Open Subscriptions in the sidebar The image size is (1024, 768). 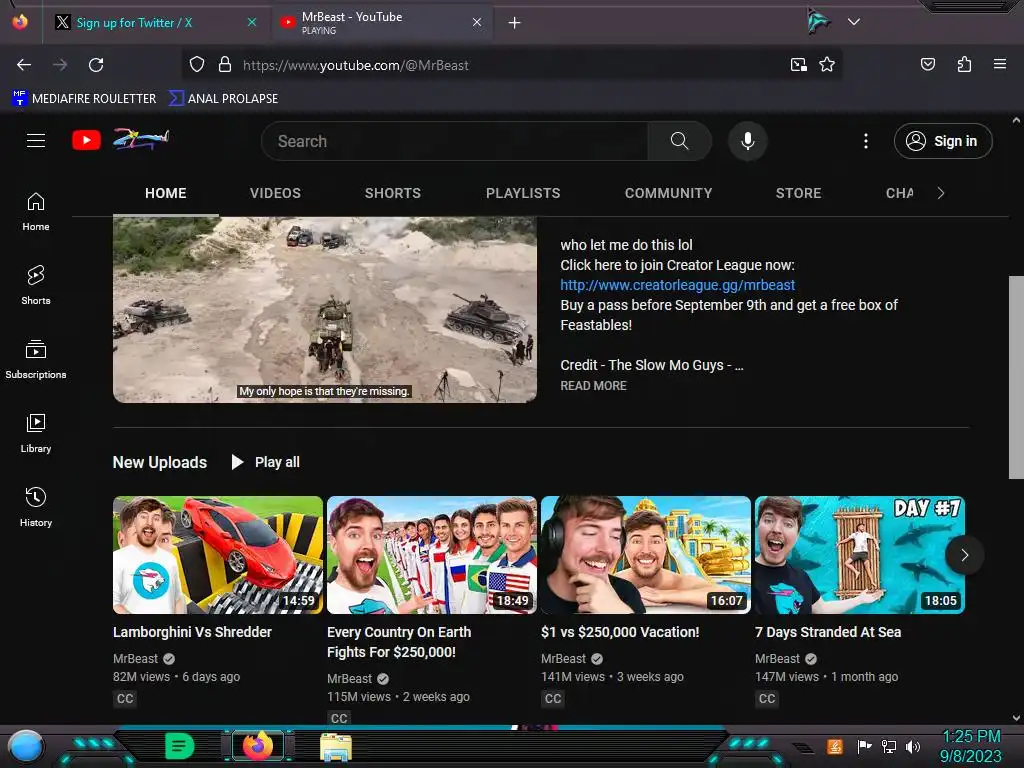tap(36, 359)
